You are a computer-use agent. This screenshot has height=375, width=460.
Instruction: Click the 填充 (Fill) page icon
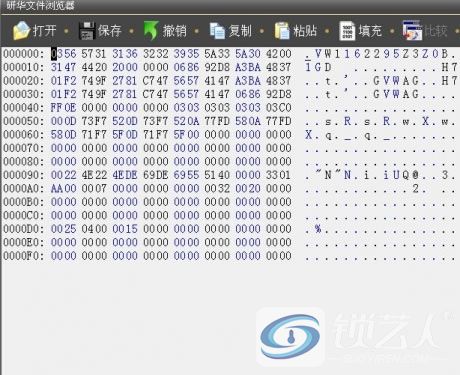point(347,31)
